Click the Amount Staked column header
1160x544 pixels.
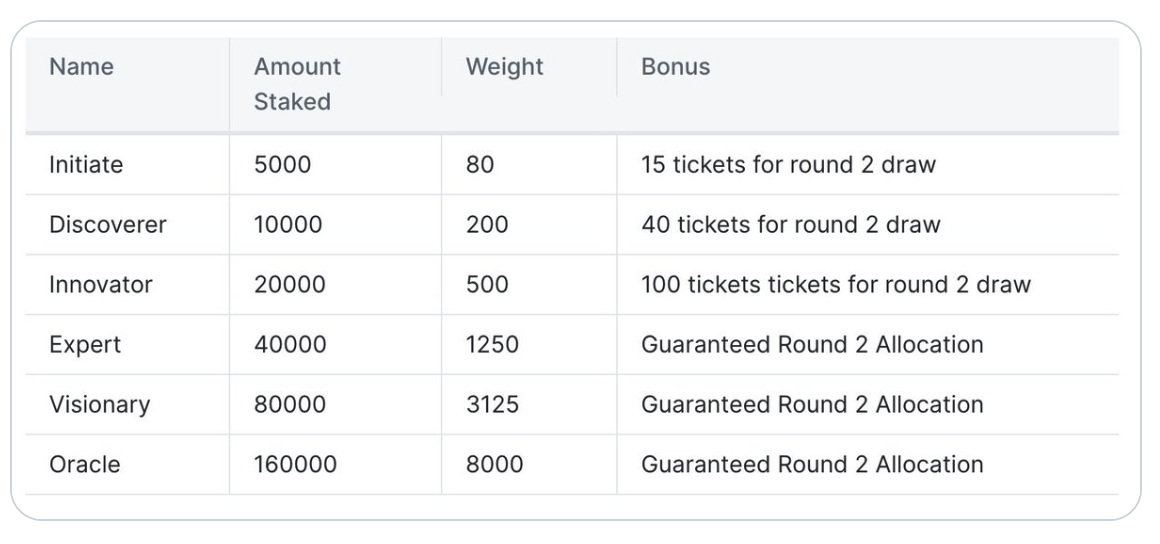[297, 84]
